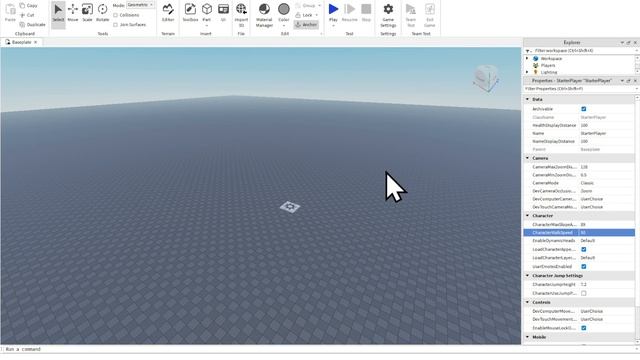Collapse the Camera properties section

(527, 158)
